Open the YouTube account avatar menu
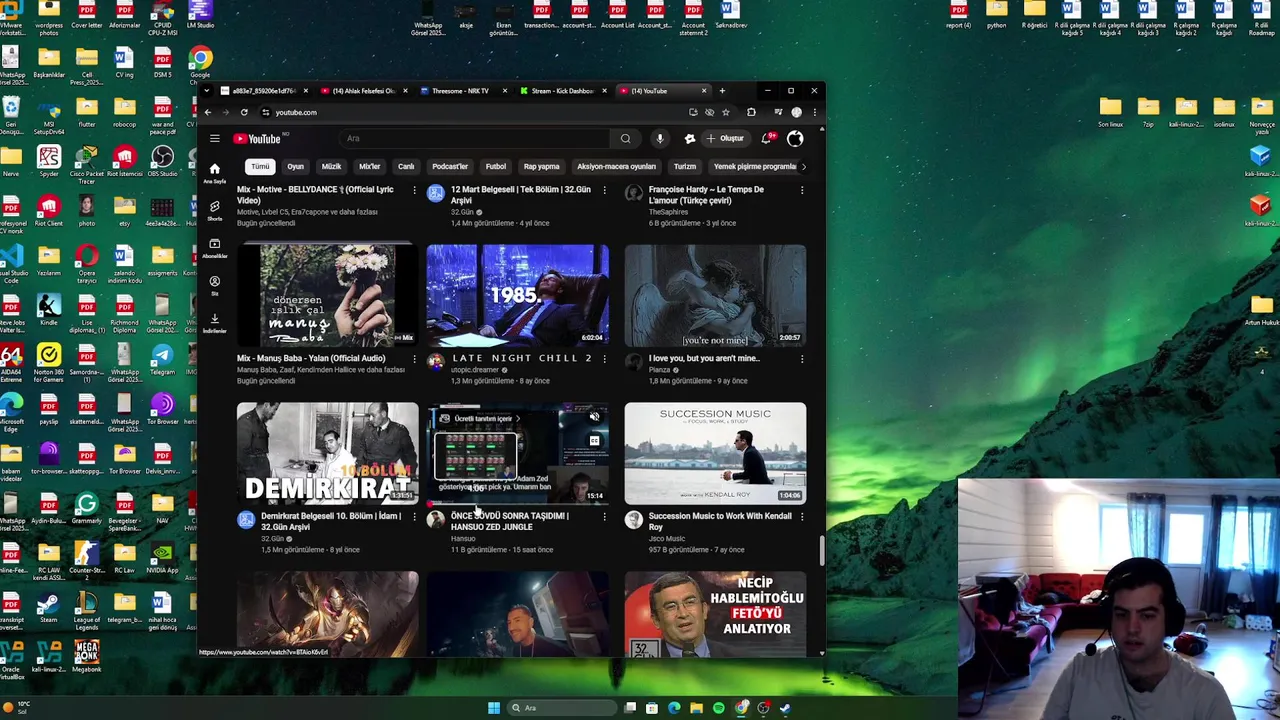1280x720 pixels. click(795, 138)
